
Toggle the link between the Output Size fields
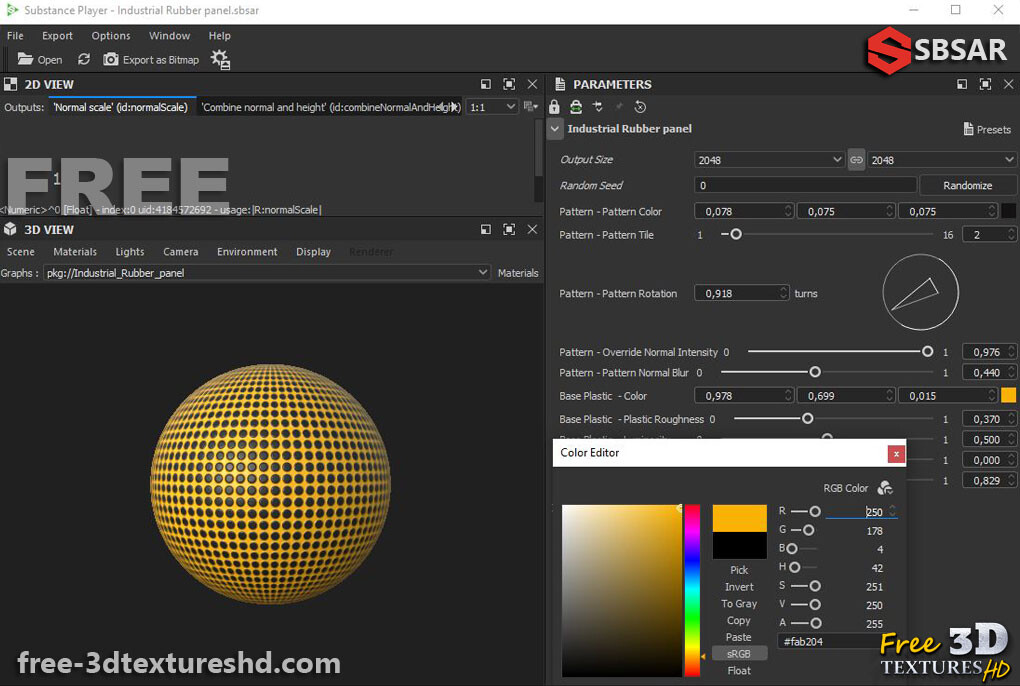[856, 159]
